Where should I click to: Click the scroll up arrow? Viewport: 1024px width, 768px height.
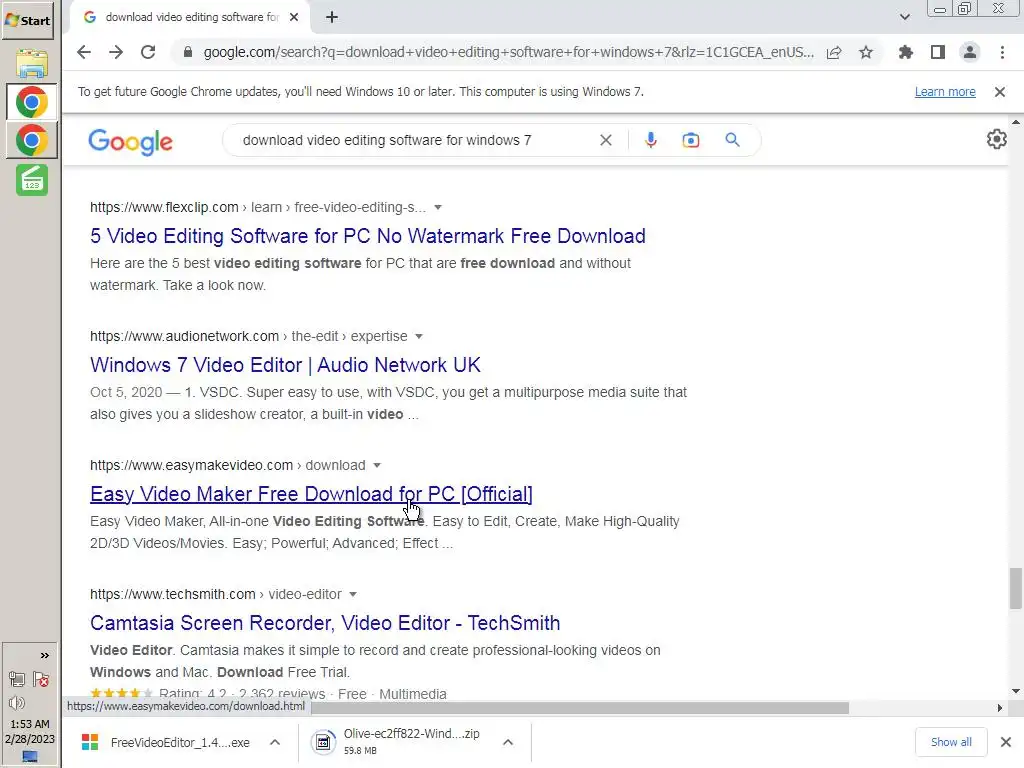coord(1016,122)
